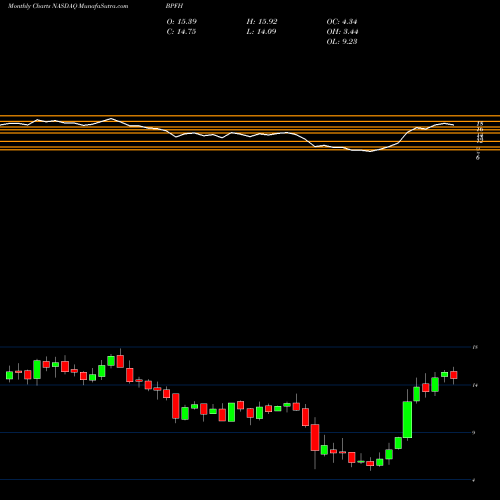Click the most recent red candlestick at chart end
The image size is (500, 500).
click(454, 375)
